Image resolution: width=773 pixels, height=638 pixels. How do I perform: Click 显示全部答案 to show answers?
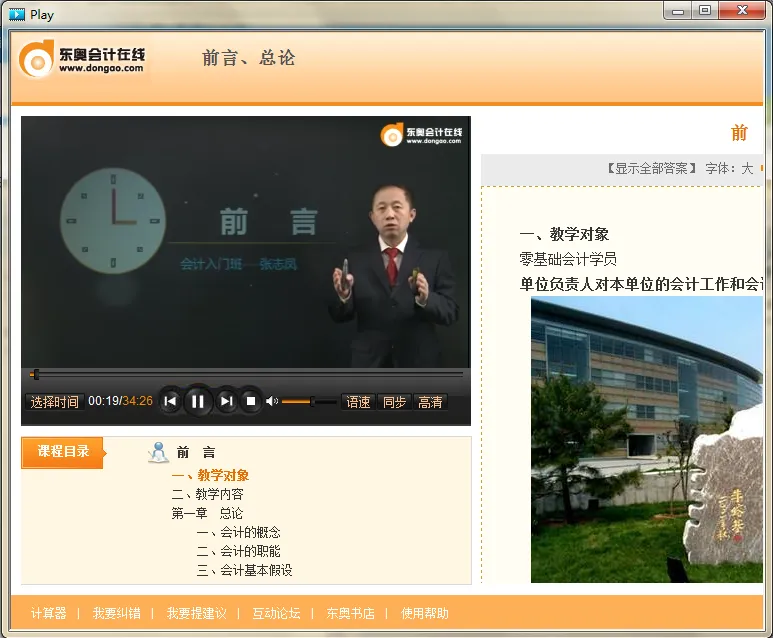point(651,168)
